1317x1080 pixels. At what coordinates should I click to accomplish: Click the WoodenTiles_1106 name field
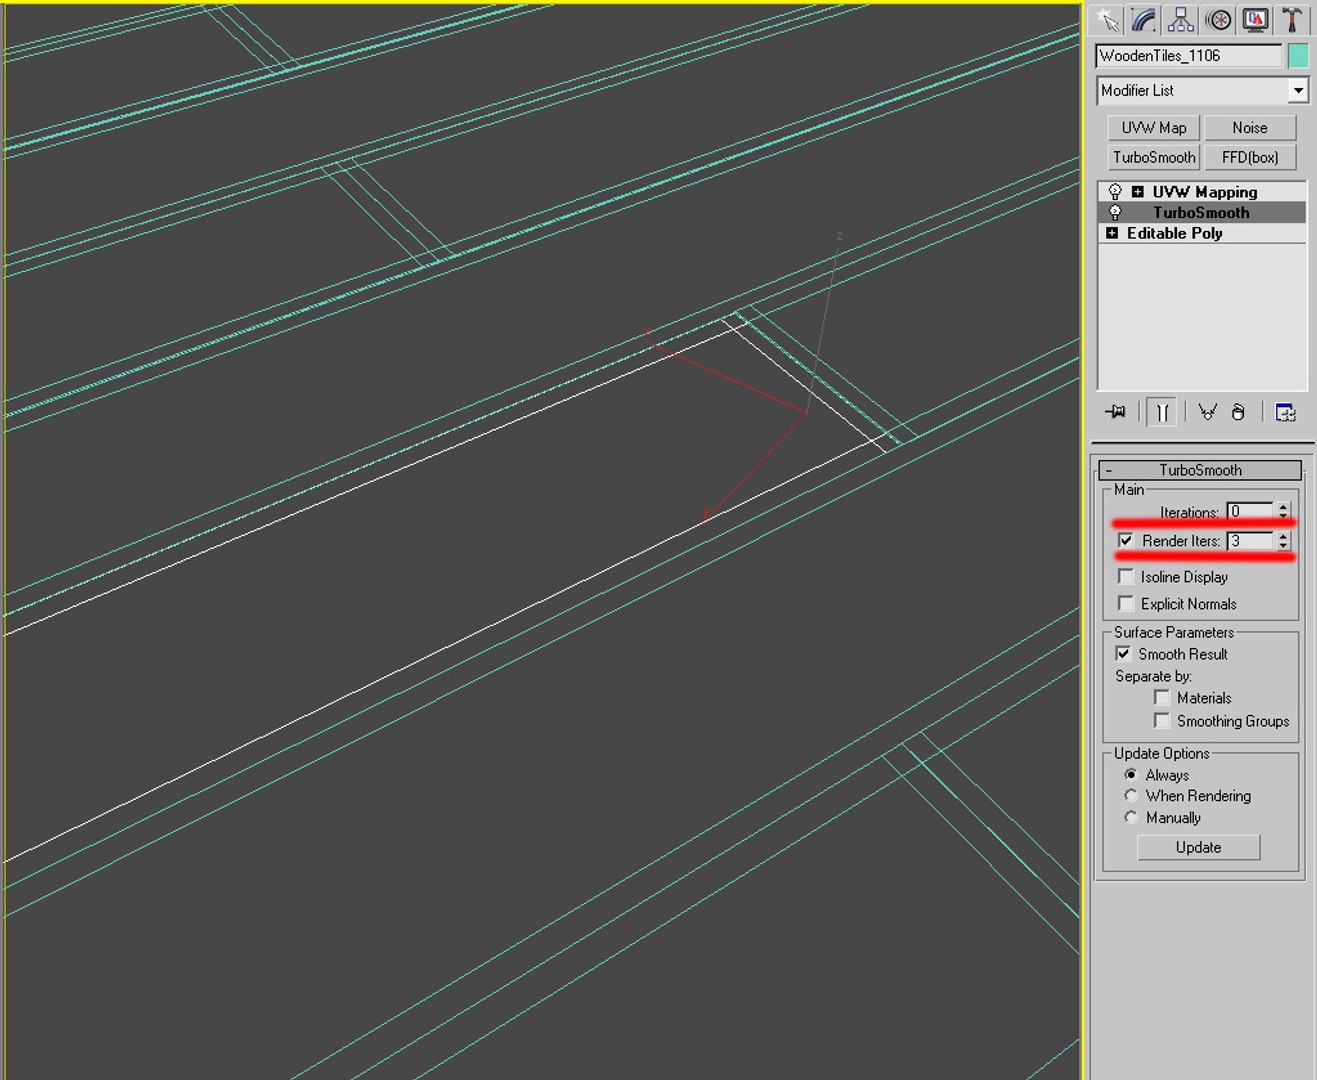click(x=1189, y=56)
